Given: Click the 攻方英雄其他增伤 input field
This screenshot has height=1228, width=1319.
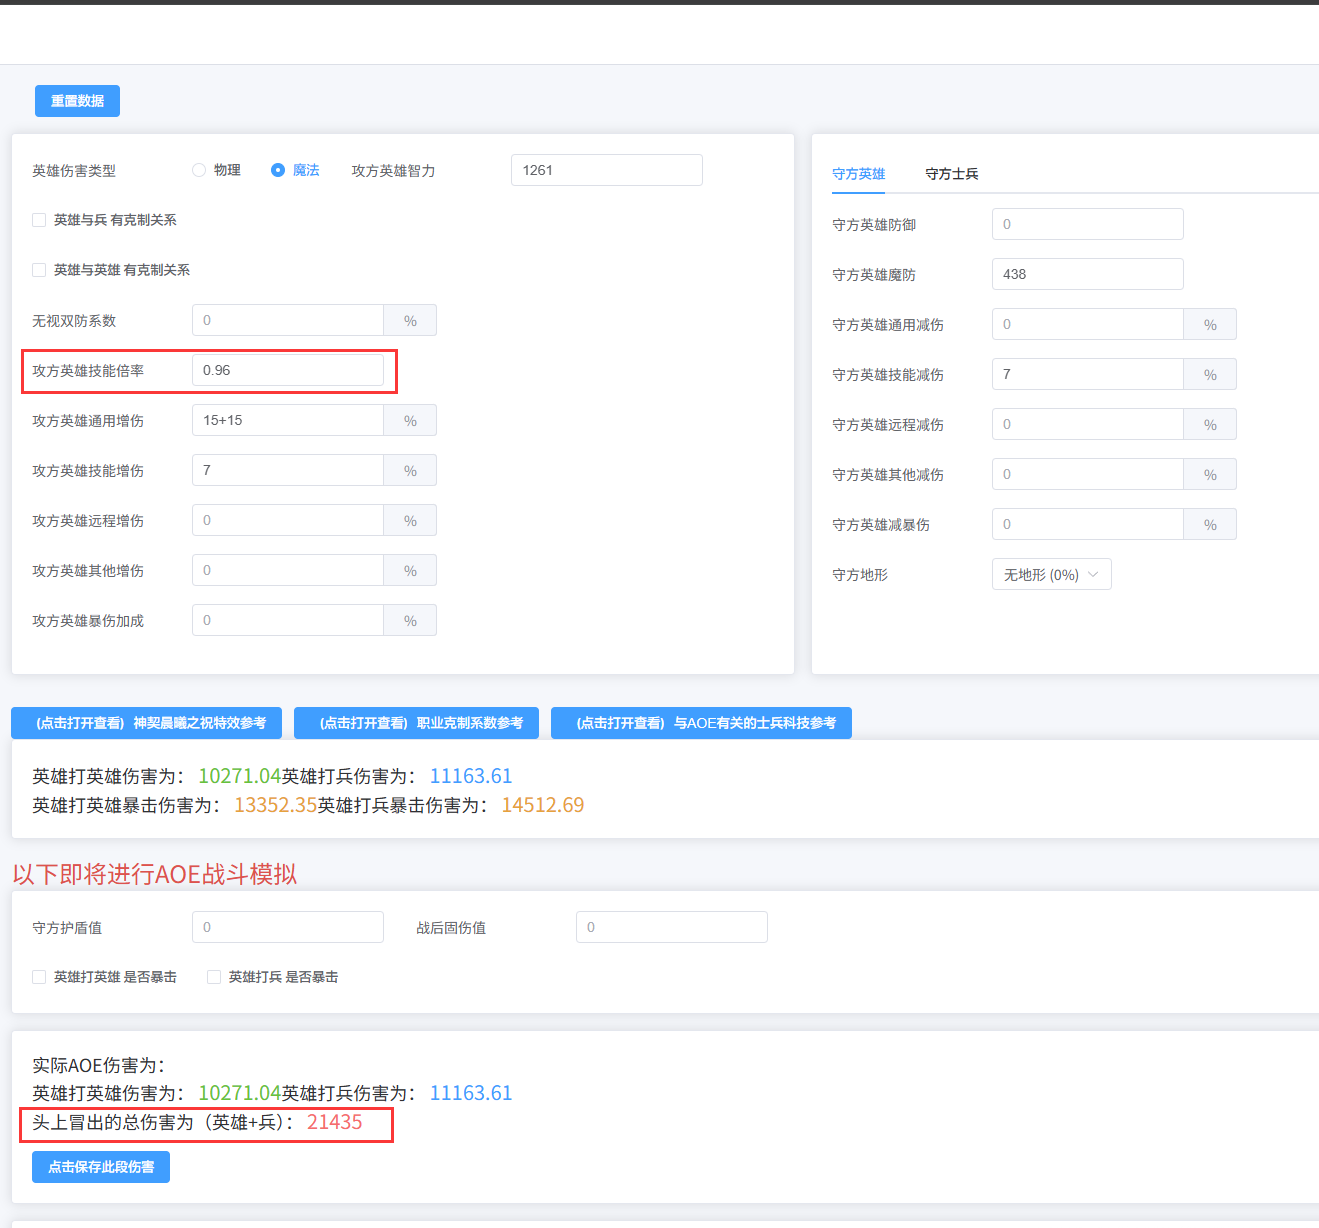Looking at the screenshot, I should click(288, 570).
